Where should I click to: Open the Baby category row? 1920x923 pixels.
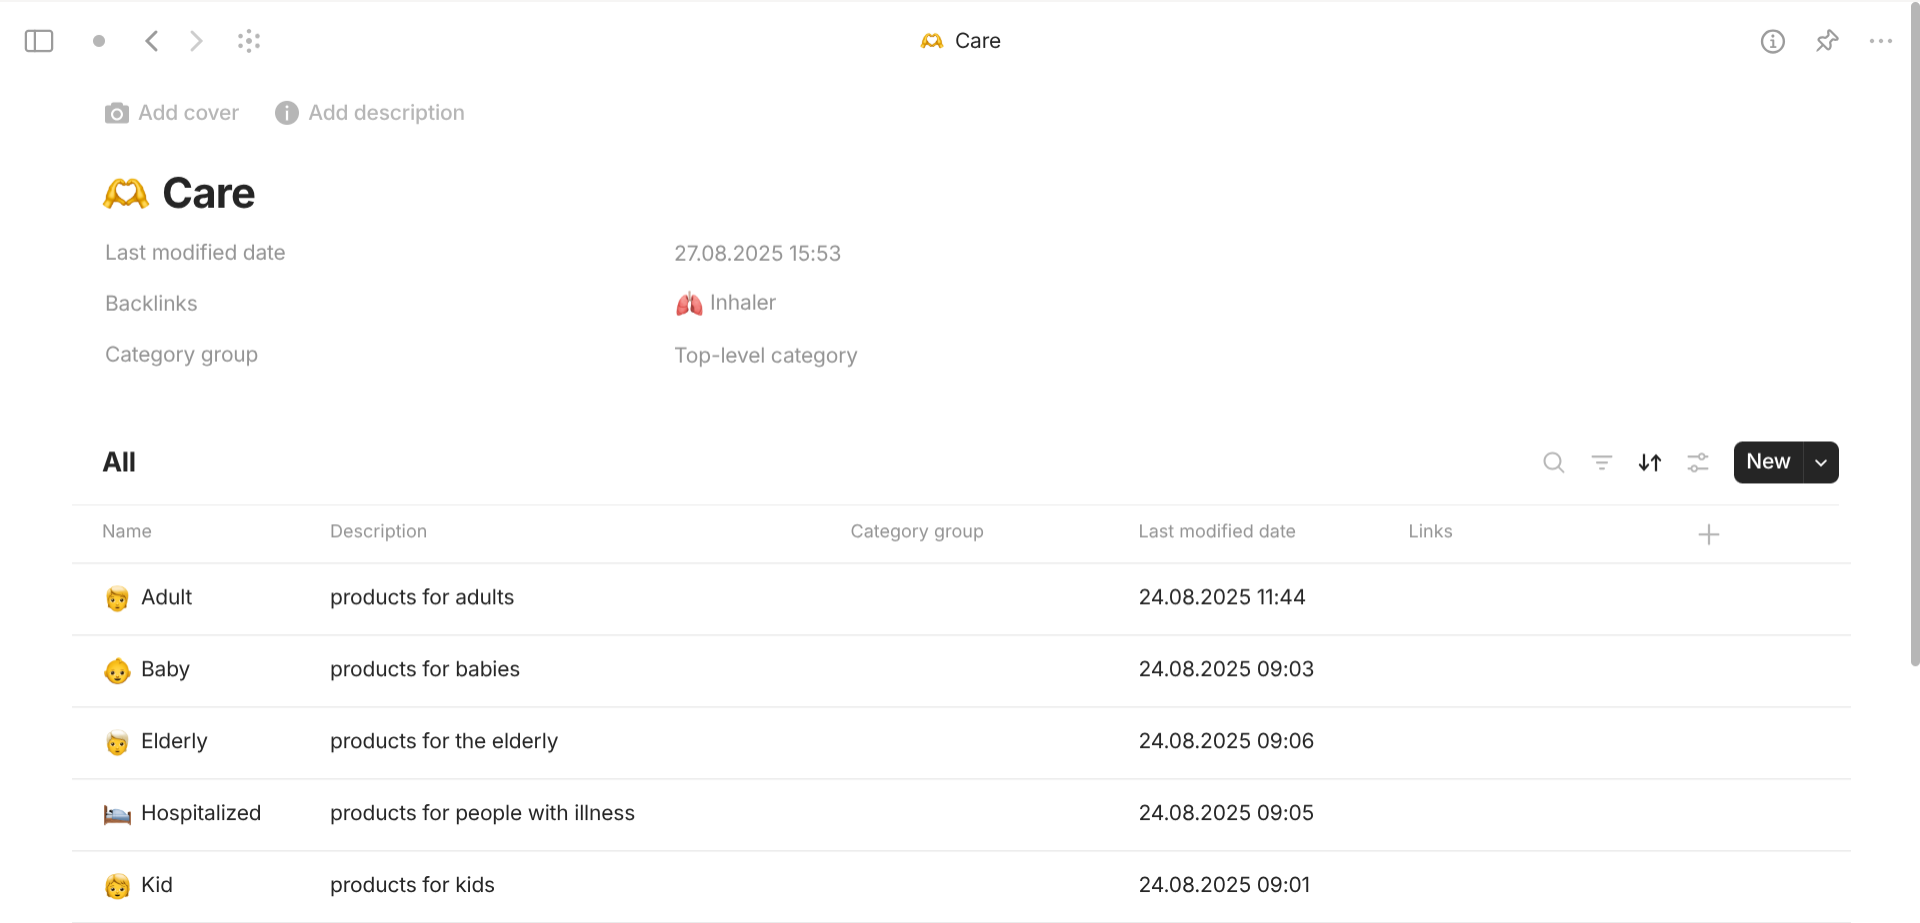coord(166,669)
